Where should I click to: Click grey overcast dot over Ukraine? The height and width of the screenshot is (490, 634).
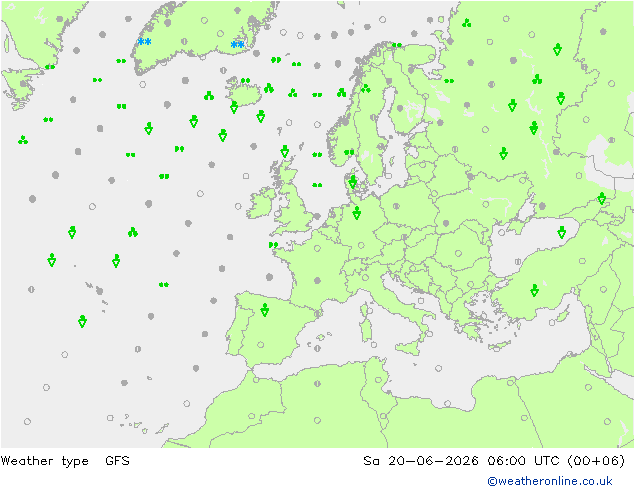(x=446, y=223)
